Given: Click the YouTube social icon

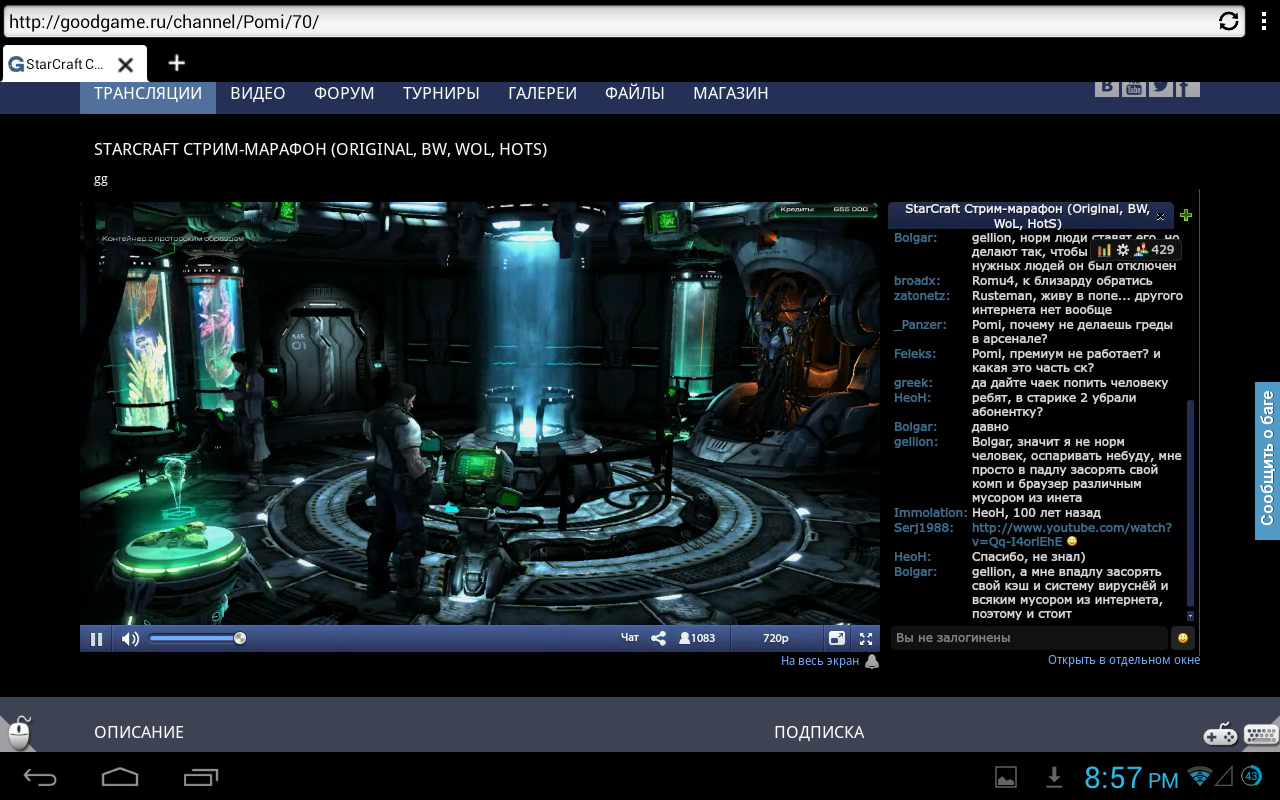Looking at the screenshot, I should click(1133, 88).
